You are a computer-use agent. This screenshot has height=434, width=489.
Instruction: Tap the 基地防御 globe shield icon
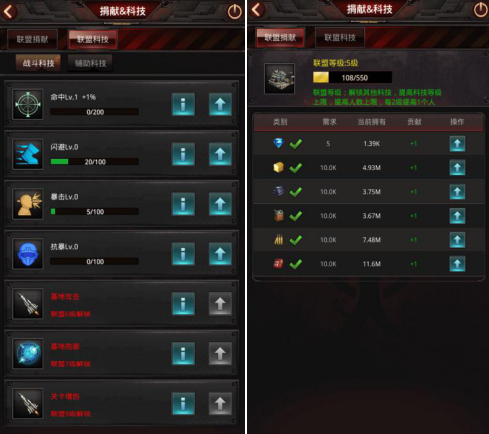28,353
